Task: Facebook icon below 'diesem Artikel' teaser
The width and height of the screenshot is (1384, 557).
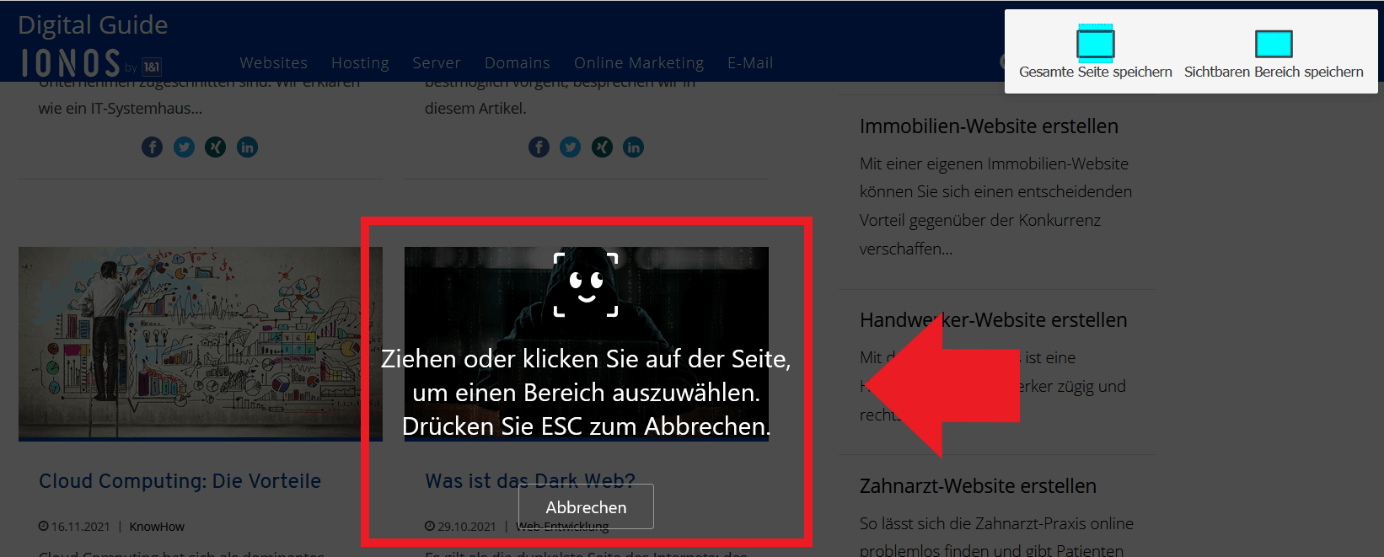Action: pos(539,147)
